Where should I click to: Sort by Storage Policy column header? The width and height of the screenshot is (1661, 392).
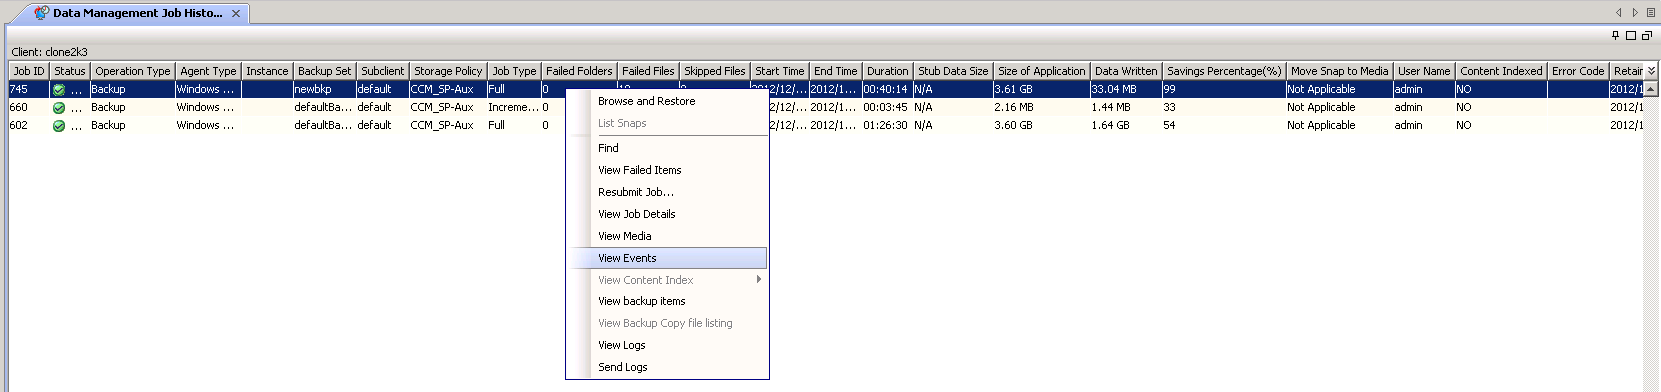tap(448, 71)
